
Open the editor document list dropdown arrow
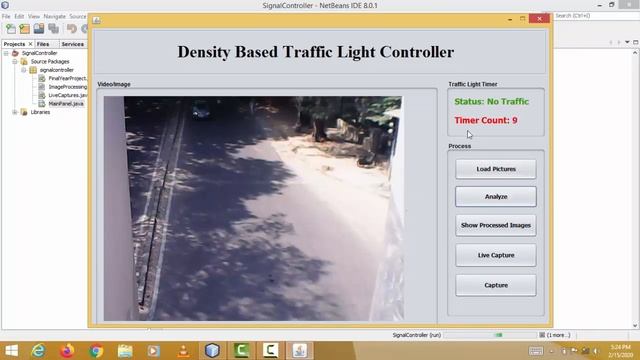pyautogui.click(x=627, y=42)
